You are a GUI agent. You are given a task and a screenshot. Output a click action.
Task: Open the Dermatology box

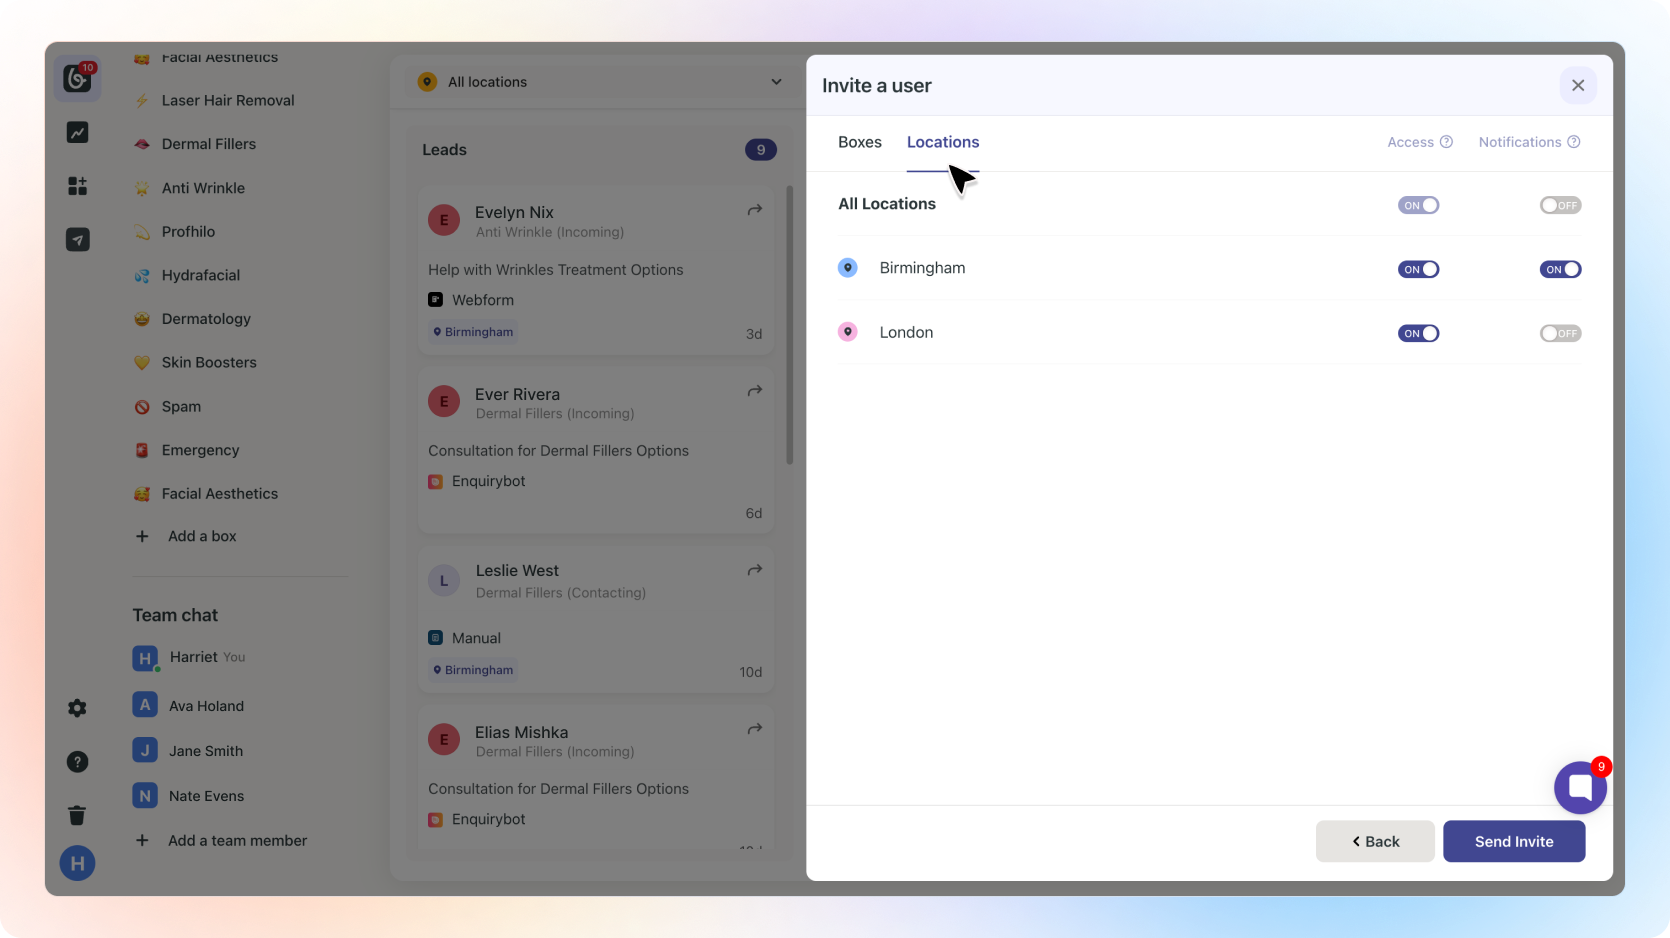pyautogui.click(x=206, y=319)
